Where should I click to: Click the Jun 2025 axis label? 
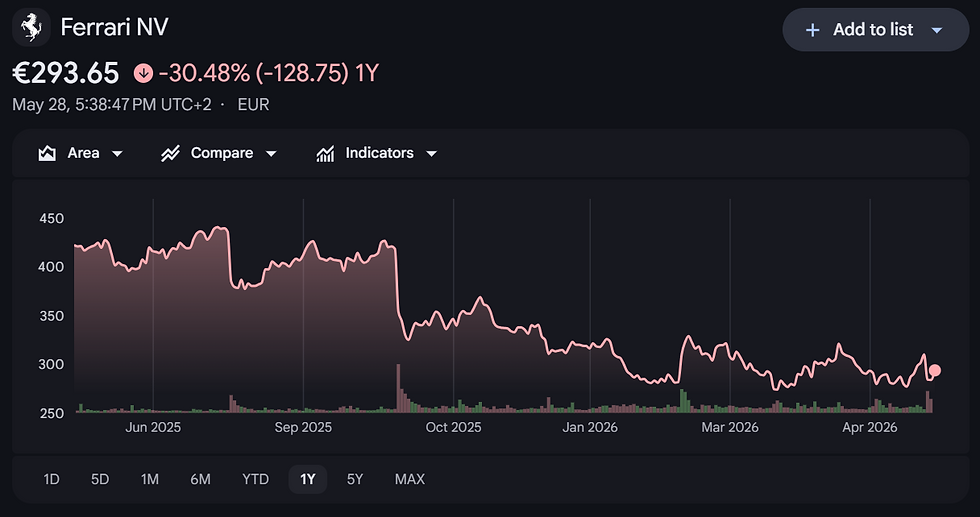coord(153,428)
